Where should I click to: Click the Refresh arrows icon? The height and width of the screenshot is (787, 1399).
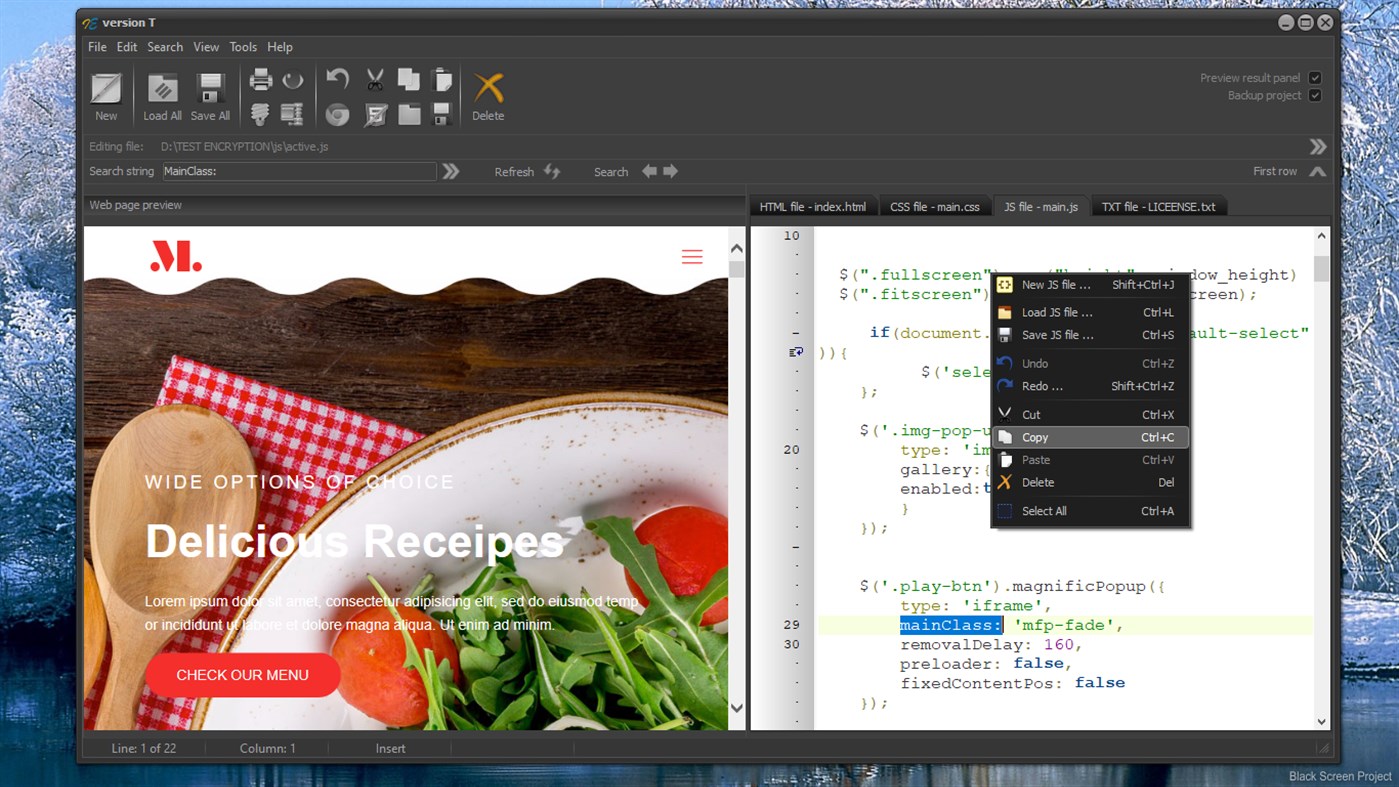552,172
